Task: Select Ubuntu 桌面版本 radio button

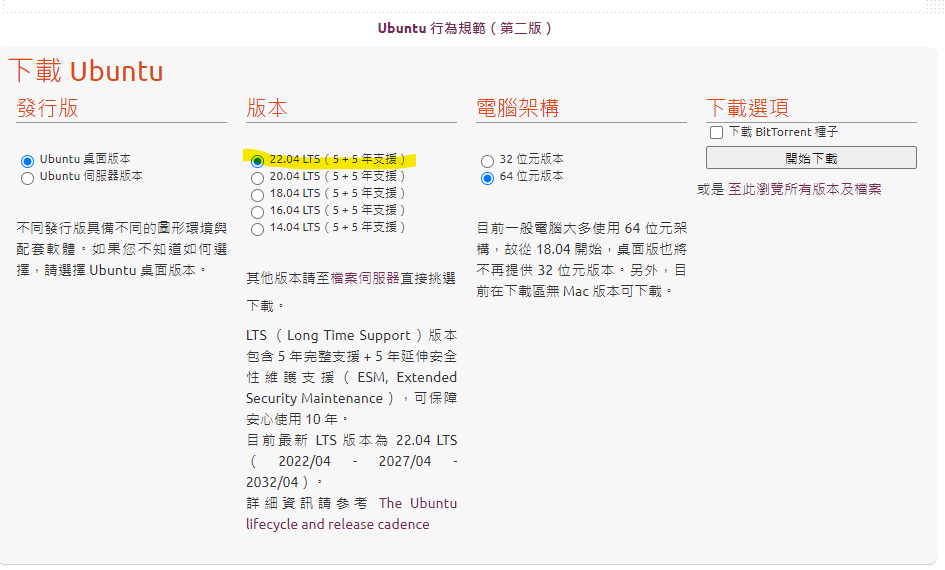Action: point(27,161)
